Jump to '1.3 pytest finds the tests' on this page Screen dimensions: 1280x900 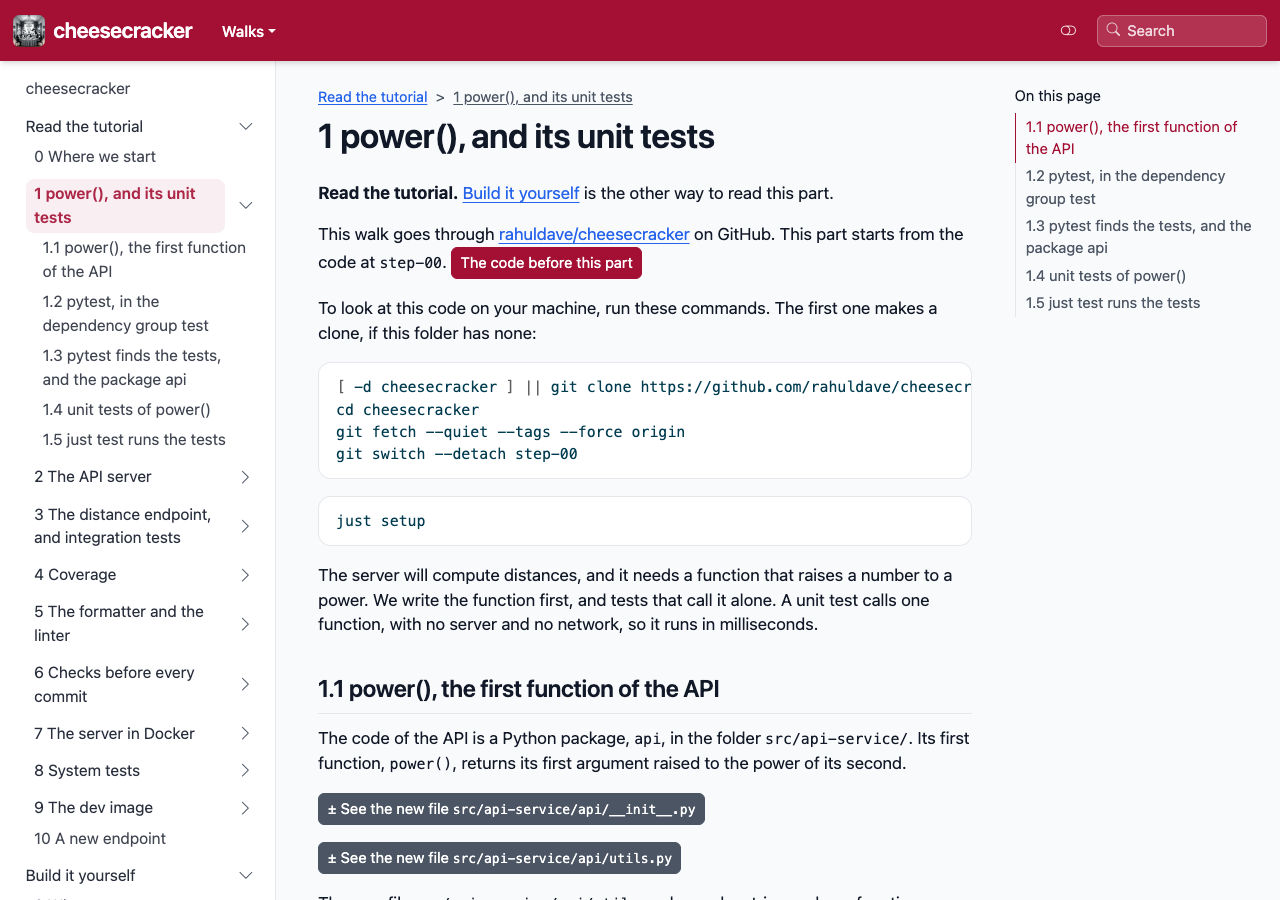coord(1139,237)
